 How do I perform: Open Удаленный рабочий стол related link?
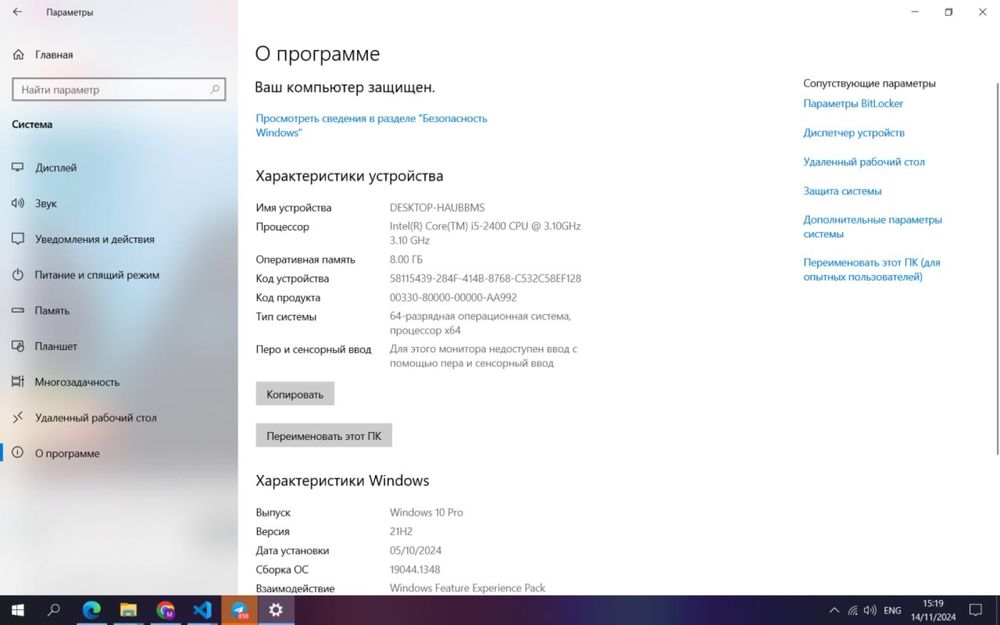864,162
